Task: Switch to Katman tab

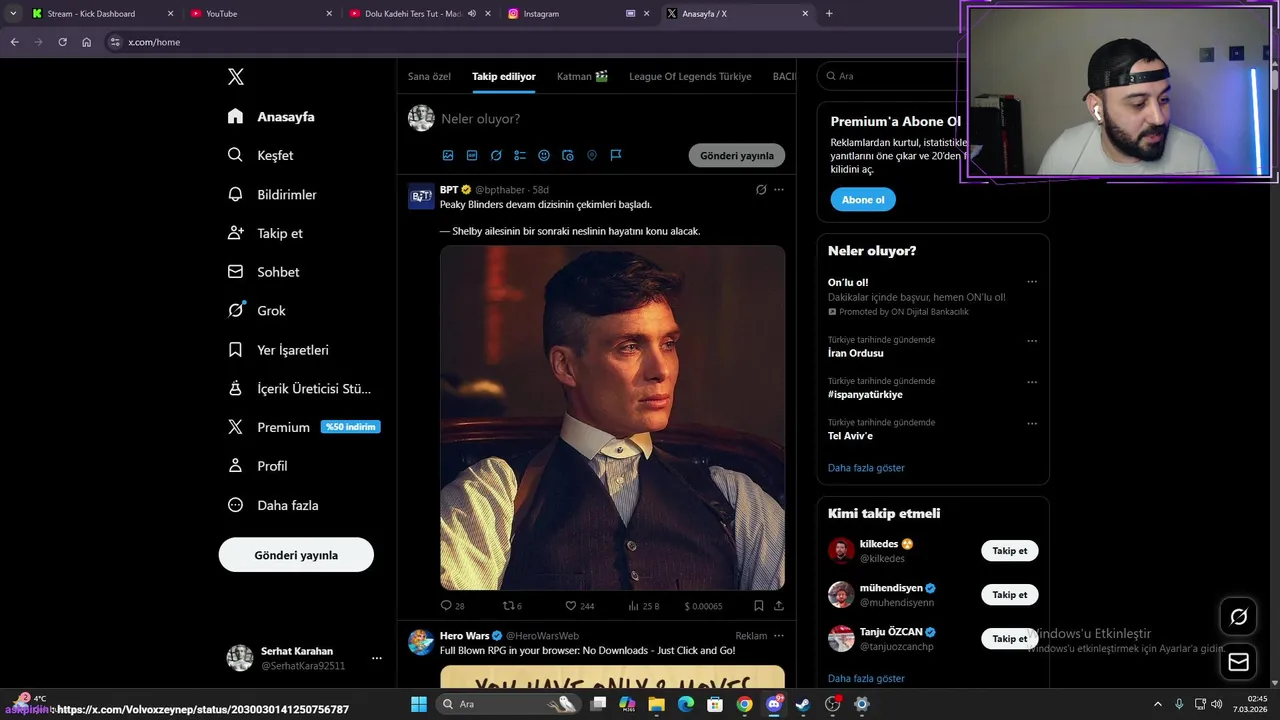Action: (582, 76)
